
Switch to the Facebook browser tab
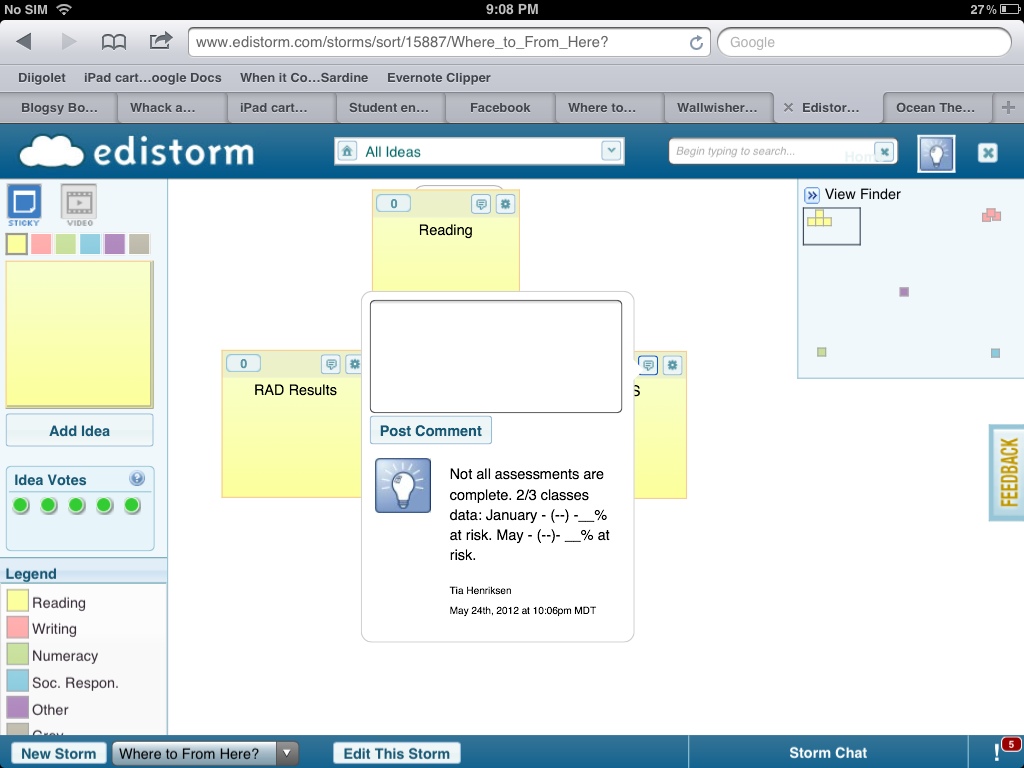500,107
